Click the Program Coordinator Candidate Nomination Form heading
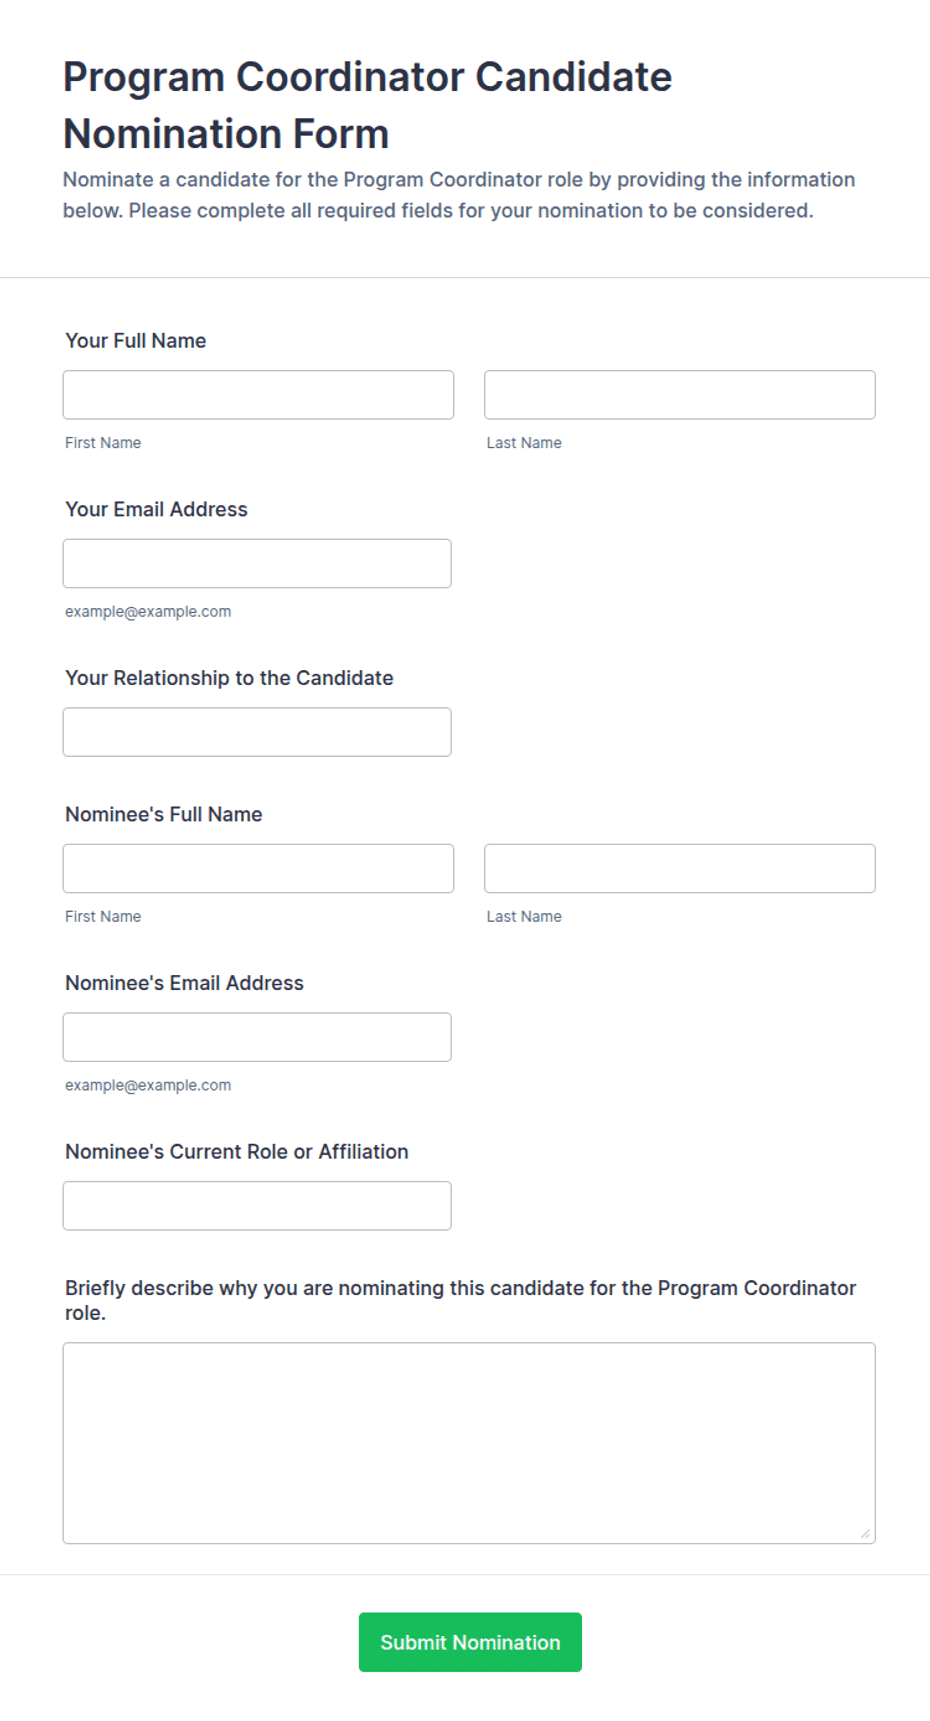The image size is (930, 1721). (x=367, y=105)
